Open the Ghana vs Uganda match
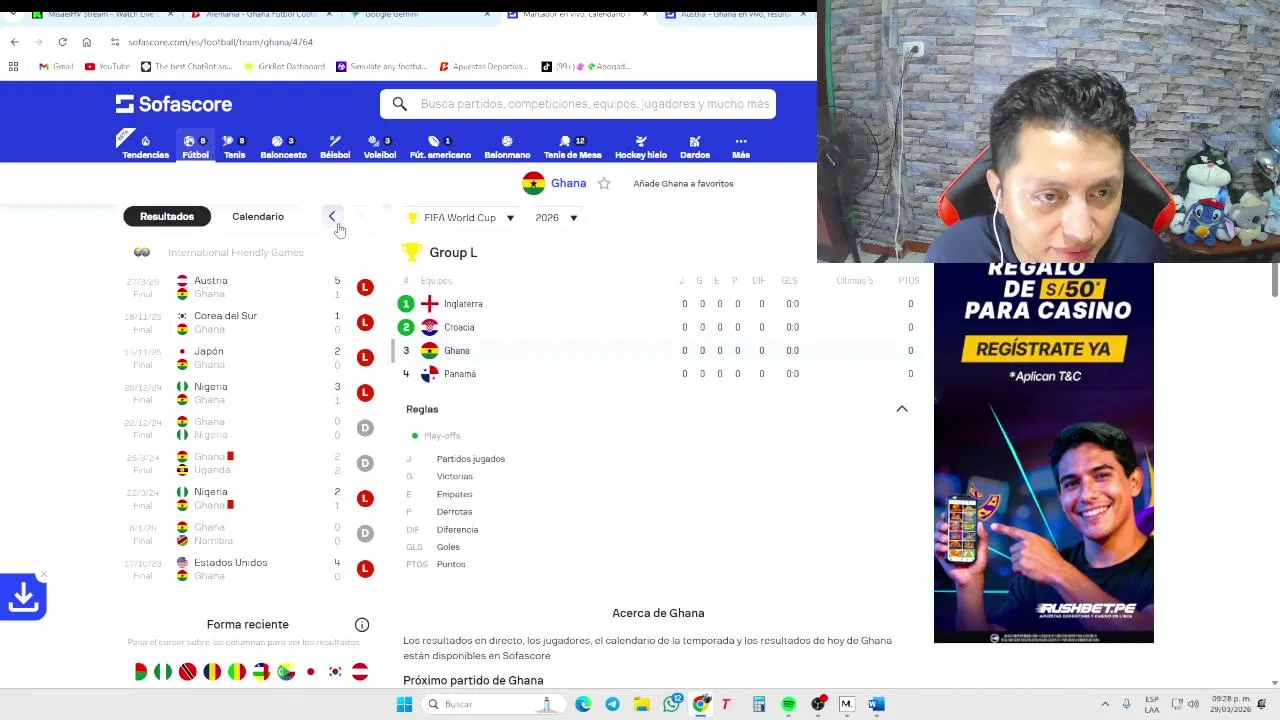 click(248, 463)
